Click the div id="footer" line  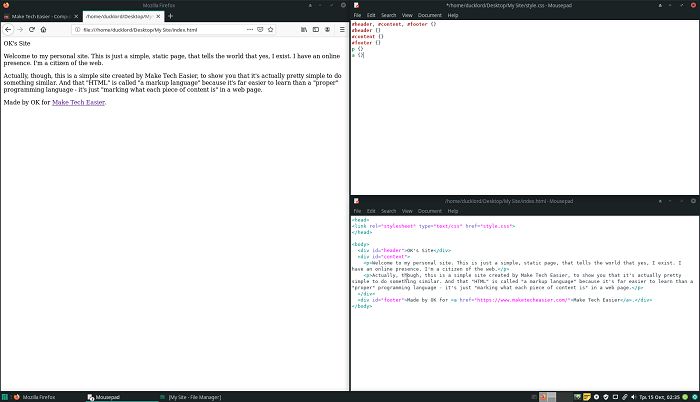click(x=504, y=300)
